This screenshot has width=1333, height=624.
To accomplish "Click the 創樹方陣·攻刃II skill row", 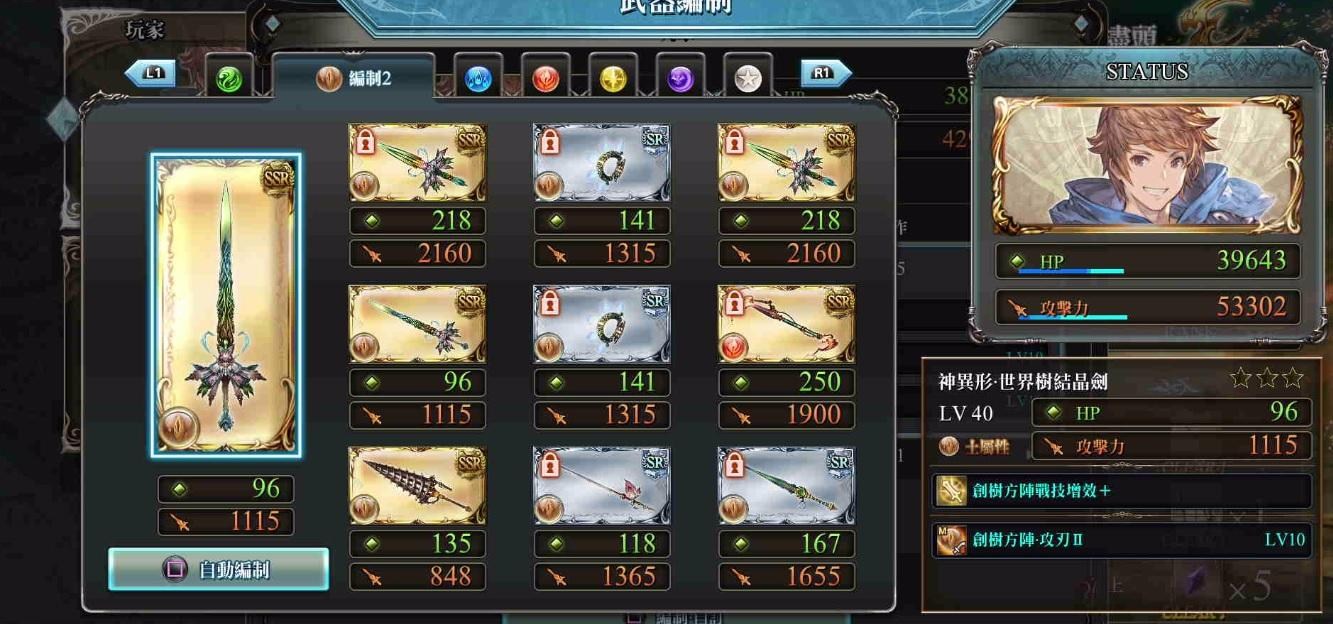I will [1122, 539].
